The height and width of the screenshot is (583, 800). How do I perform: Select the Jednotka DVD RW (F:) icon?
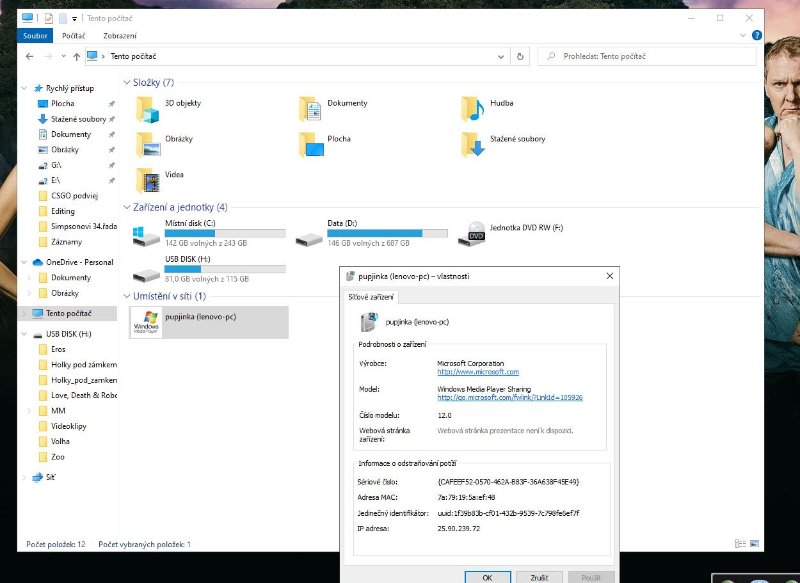coord(471,234)
